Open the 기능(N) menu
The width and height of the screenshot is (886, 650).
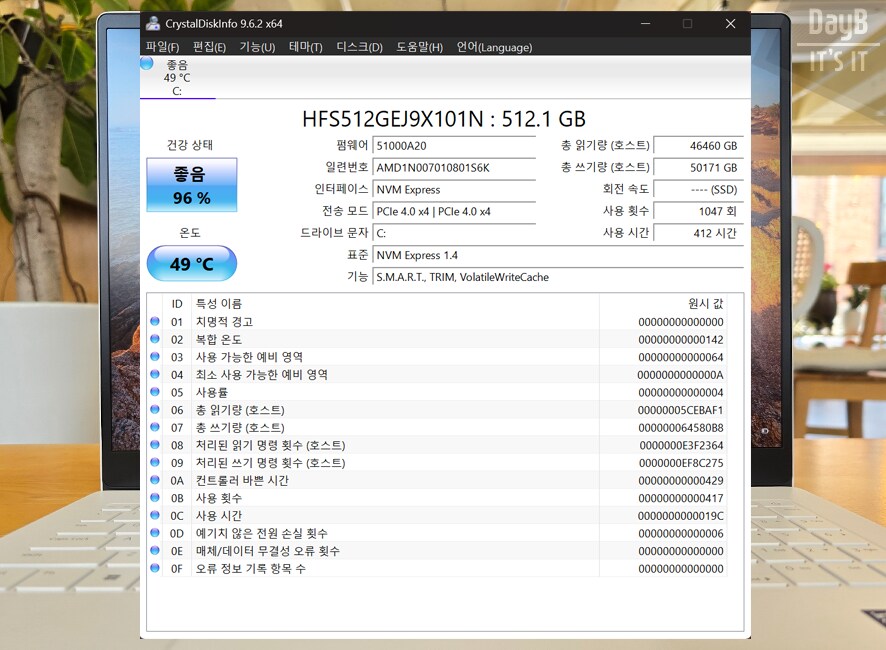pyautogui.click(x=255, y=46)
